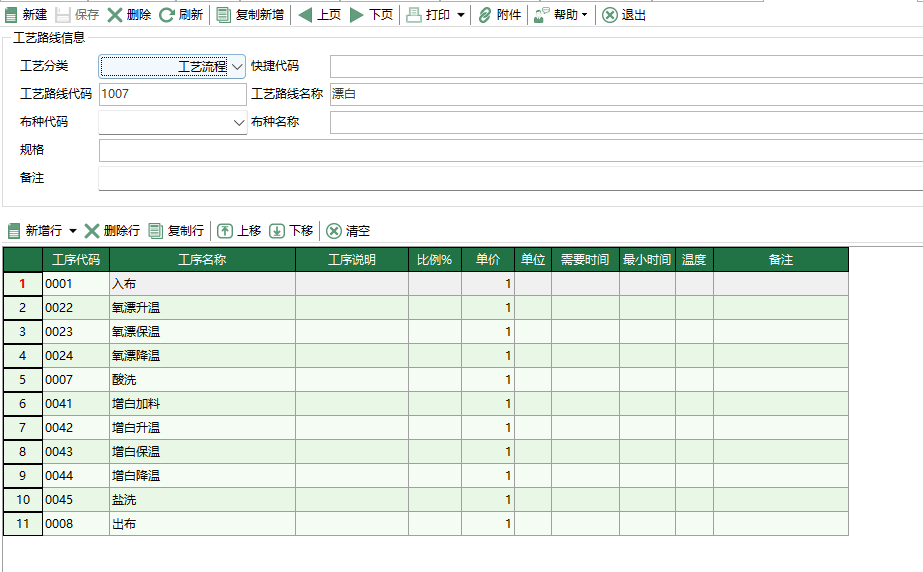Screen dimensions: 923x572
Task: Refresh using the 刷新 button
Action: [x=181, y=15]
